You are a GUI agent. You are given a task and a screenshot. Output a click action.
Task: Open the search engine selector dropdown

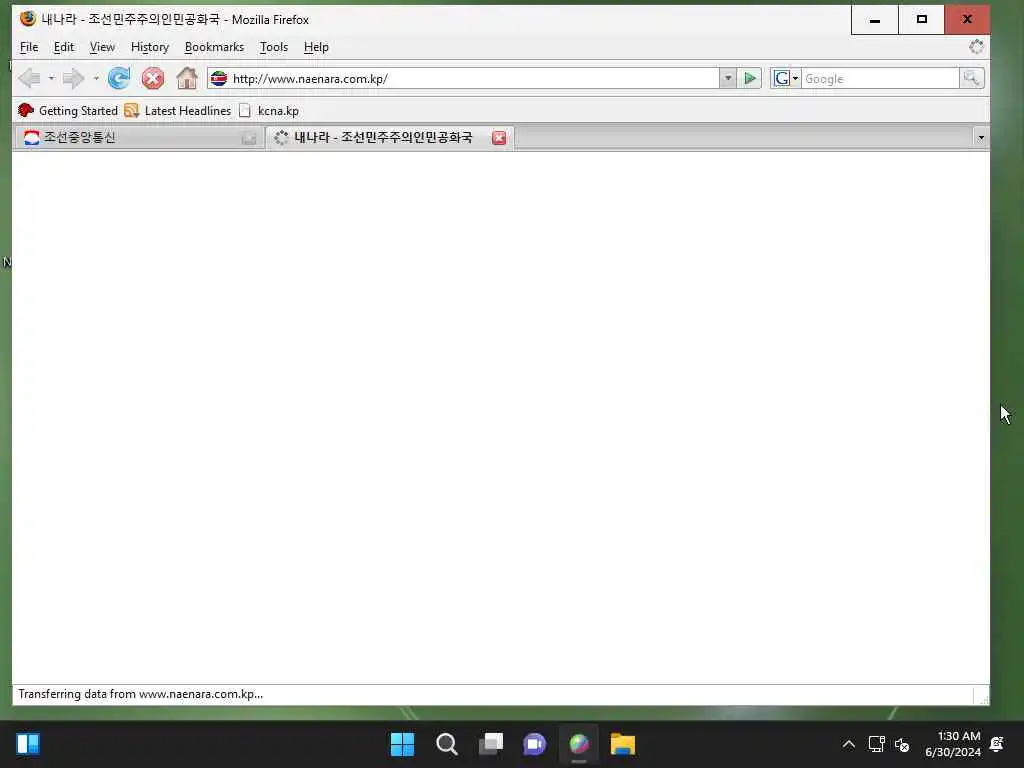pos(786,78)
